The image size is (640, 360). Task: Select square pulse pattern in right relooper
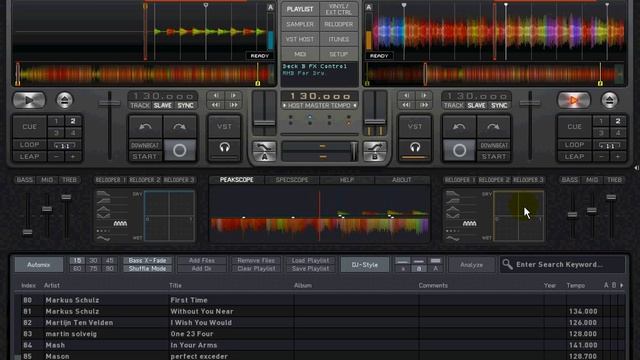pyautogui.click(x=469, y=223)
